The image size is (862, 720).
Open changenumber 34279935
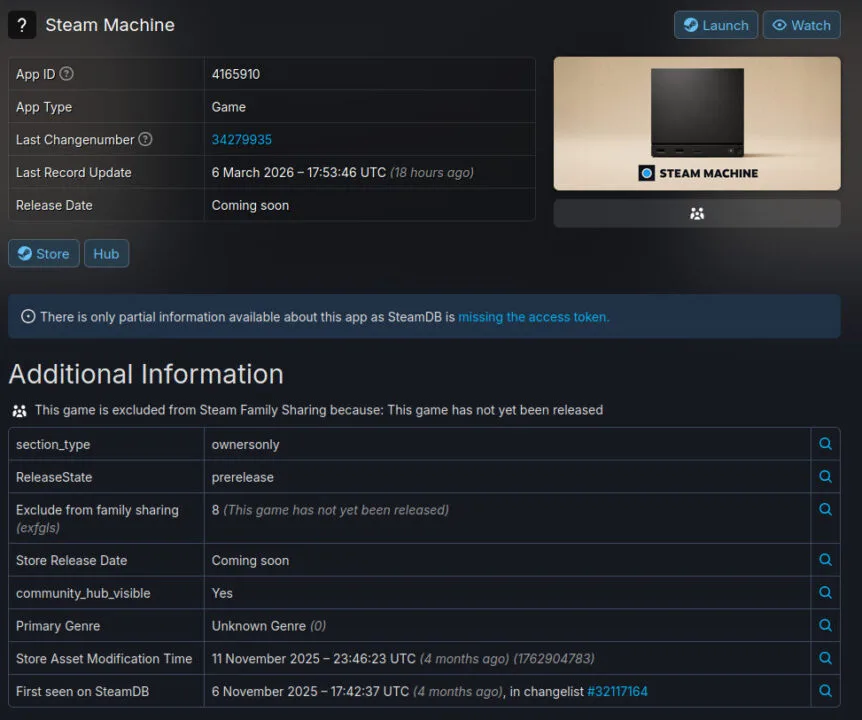click(241, 139)
